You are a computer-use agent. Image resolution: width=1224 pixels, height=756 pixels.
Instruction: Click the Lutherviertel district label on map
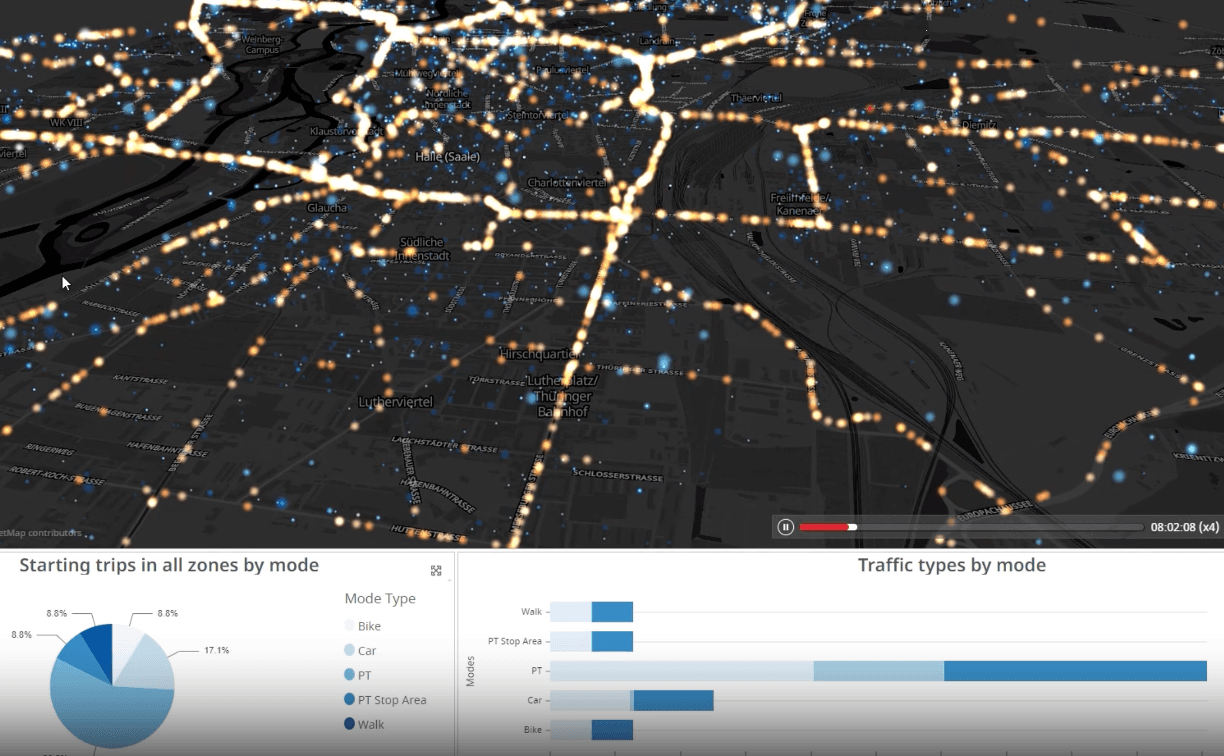tap(395, 402)
